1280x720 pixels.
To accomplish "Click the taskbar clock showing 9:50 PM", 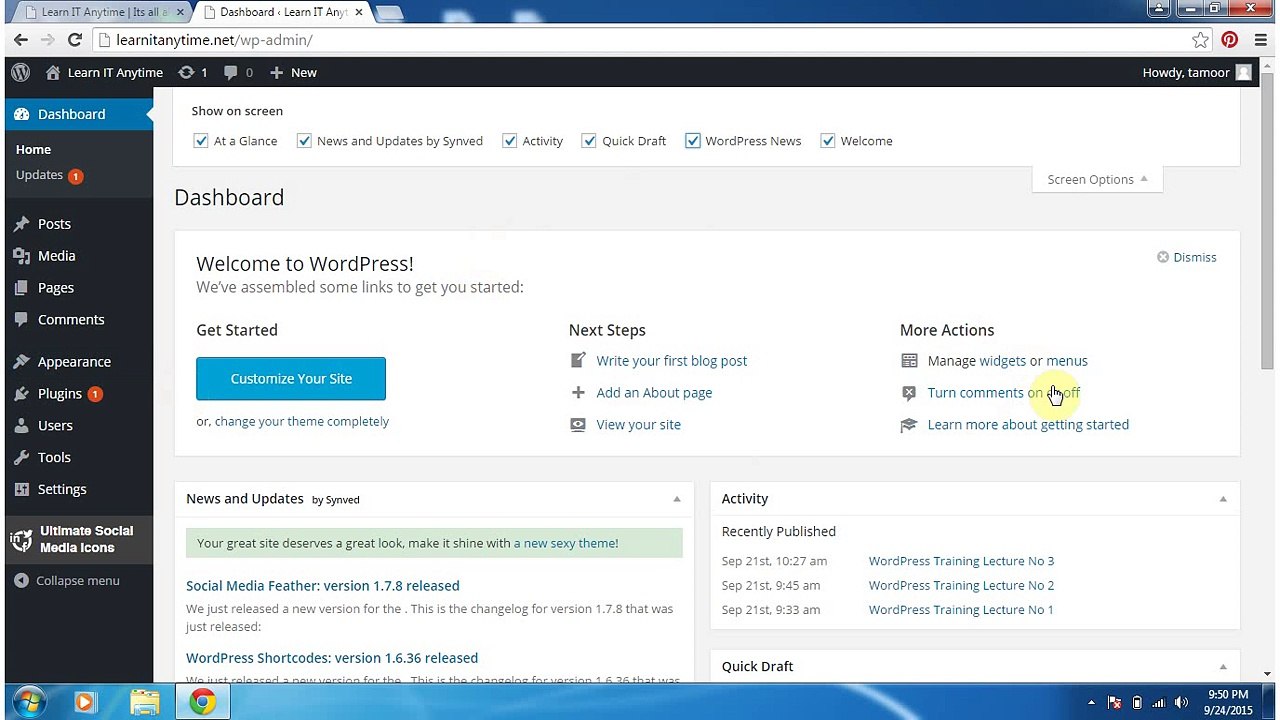I will pyautogui.click(x=1228, y=702).
